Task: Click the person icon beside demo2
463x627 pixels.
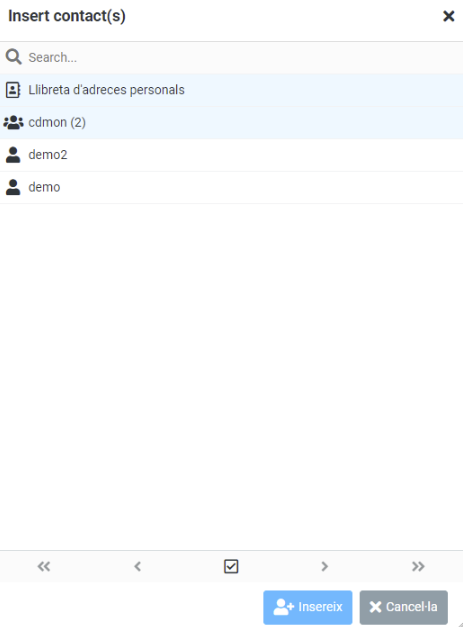Action: (13, 155)
